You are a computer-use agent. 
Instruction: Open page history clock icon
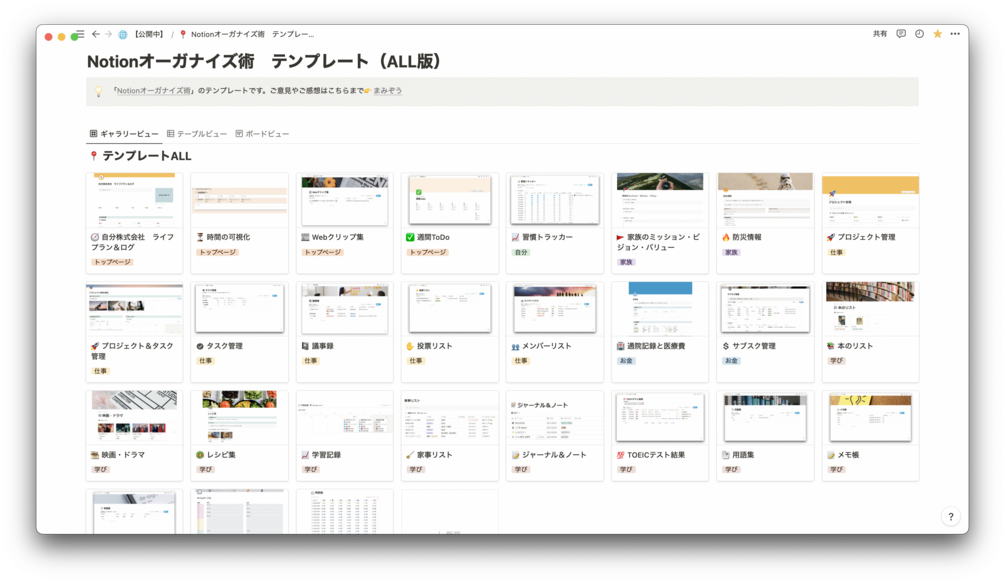coord(919,34)
